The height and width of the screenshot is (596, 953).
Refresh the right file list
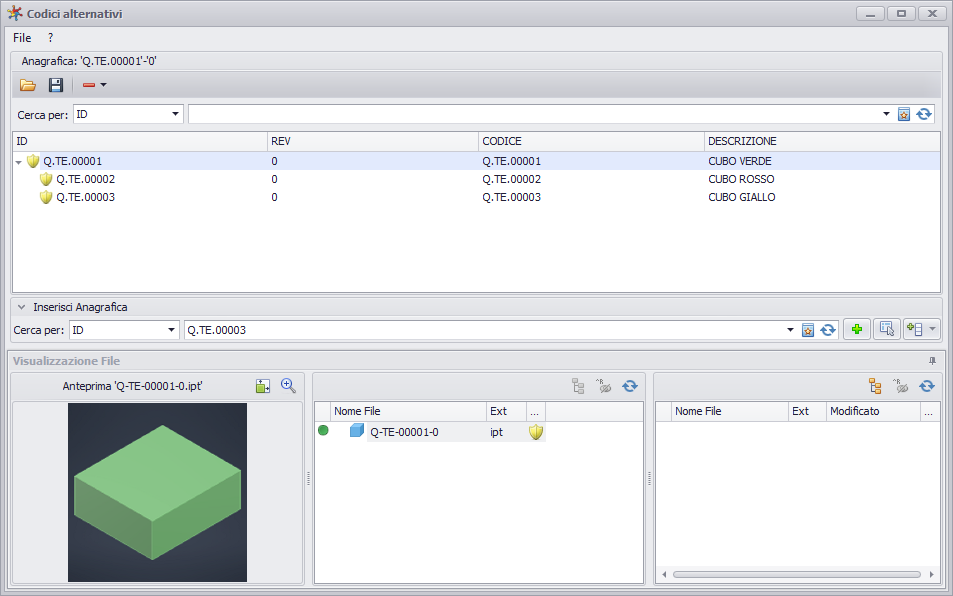point(926,386)
